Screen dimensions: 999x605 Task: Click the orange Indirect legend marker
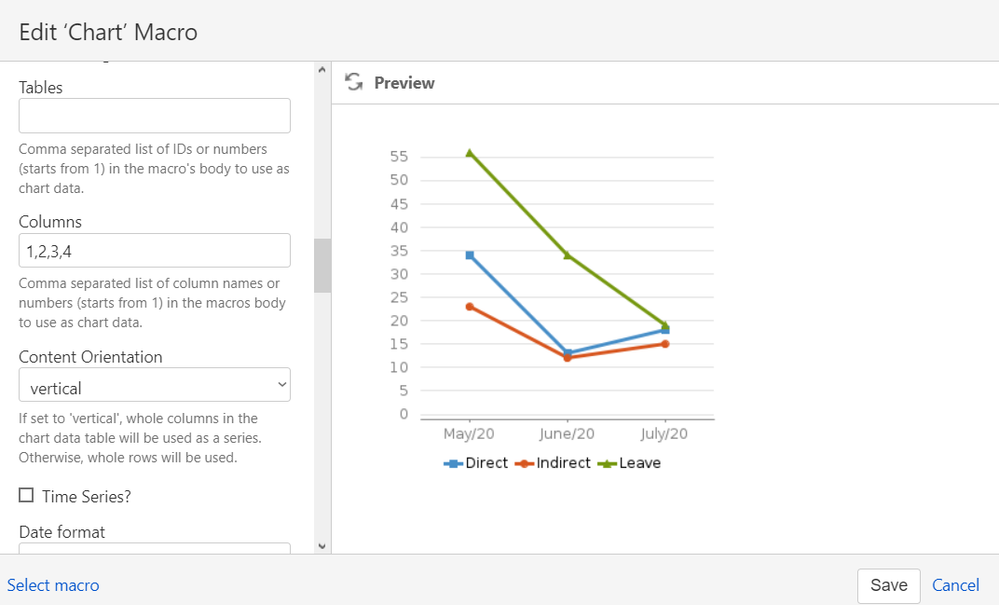(522, 463)
